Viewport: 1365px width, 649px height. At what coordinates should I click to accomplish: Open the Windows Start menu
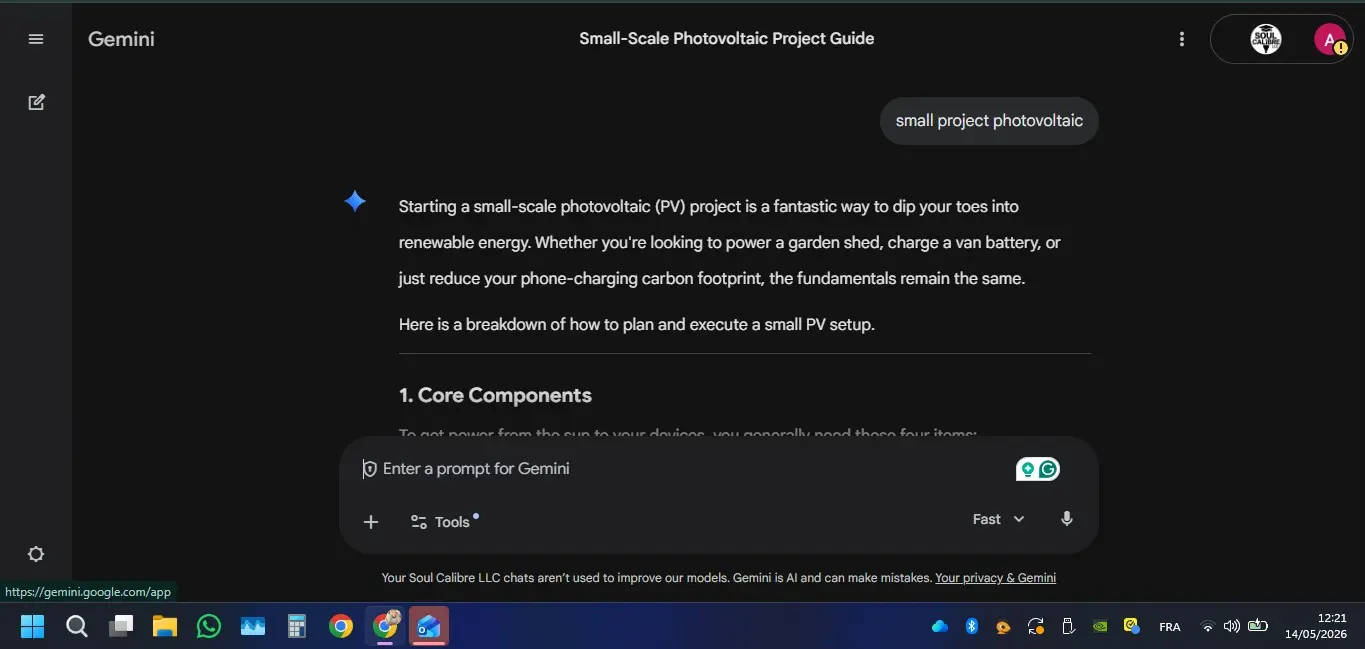click(x=33, y=626)
